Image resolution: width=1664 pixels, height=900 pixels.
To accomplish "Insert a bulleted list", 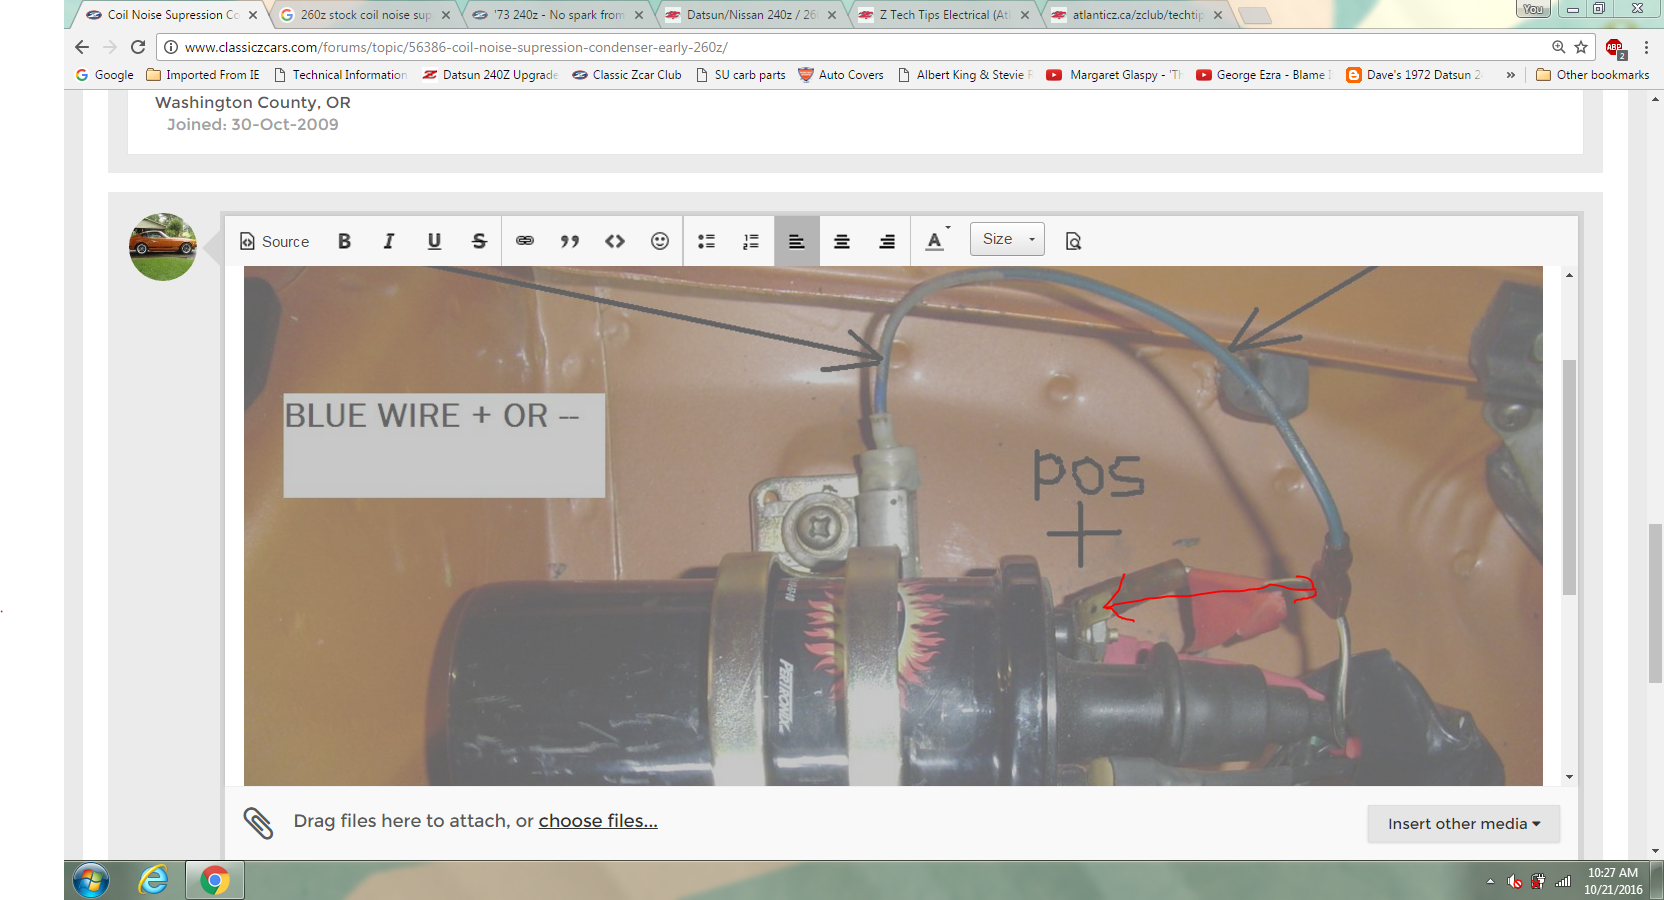I will tap(706, 241).
